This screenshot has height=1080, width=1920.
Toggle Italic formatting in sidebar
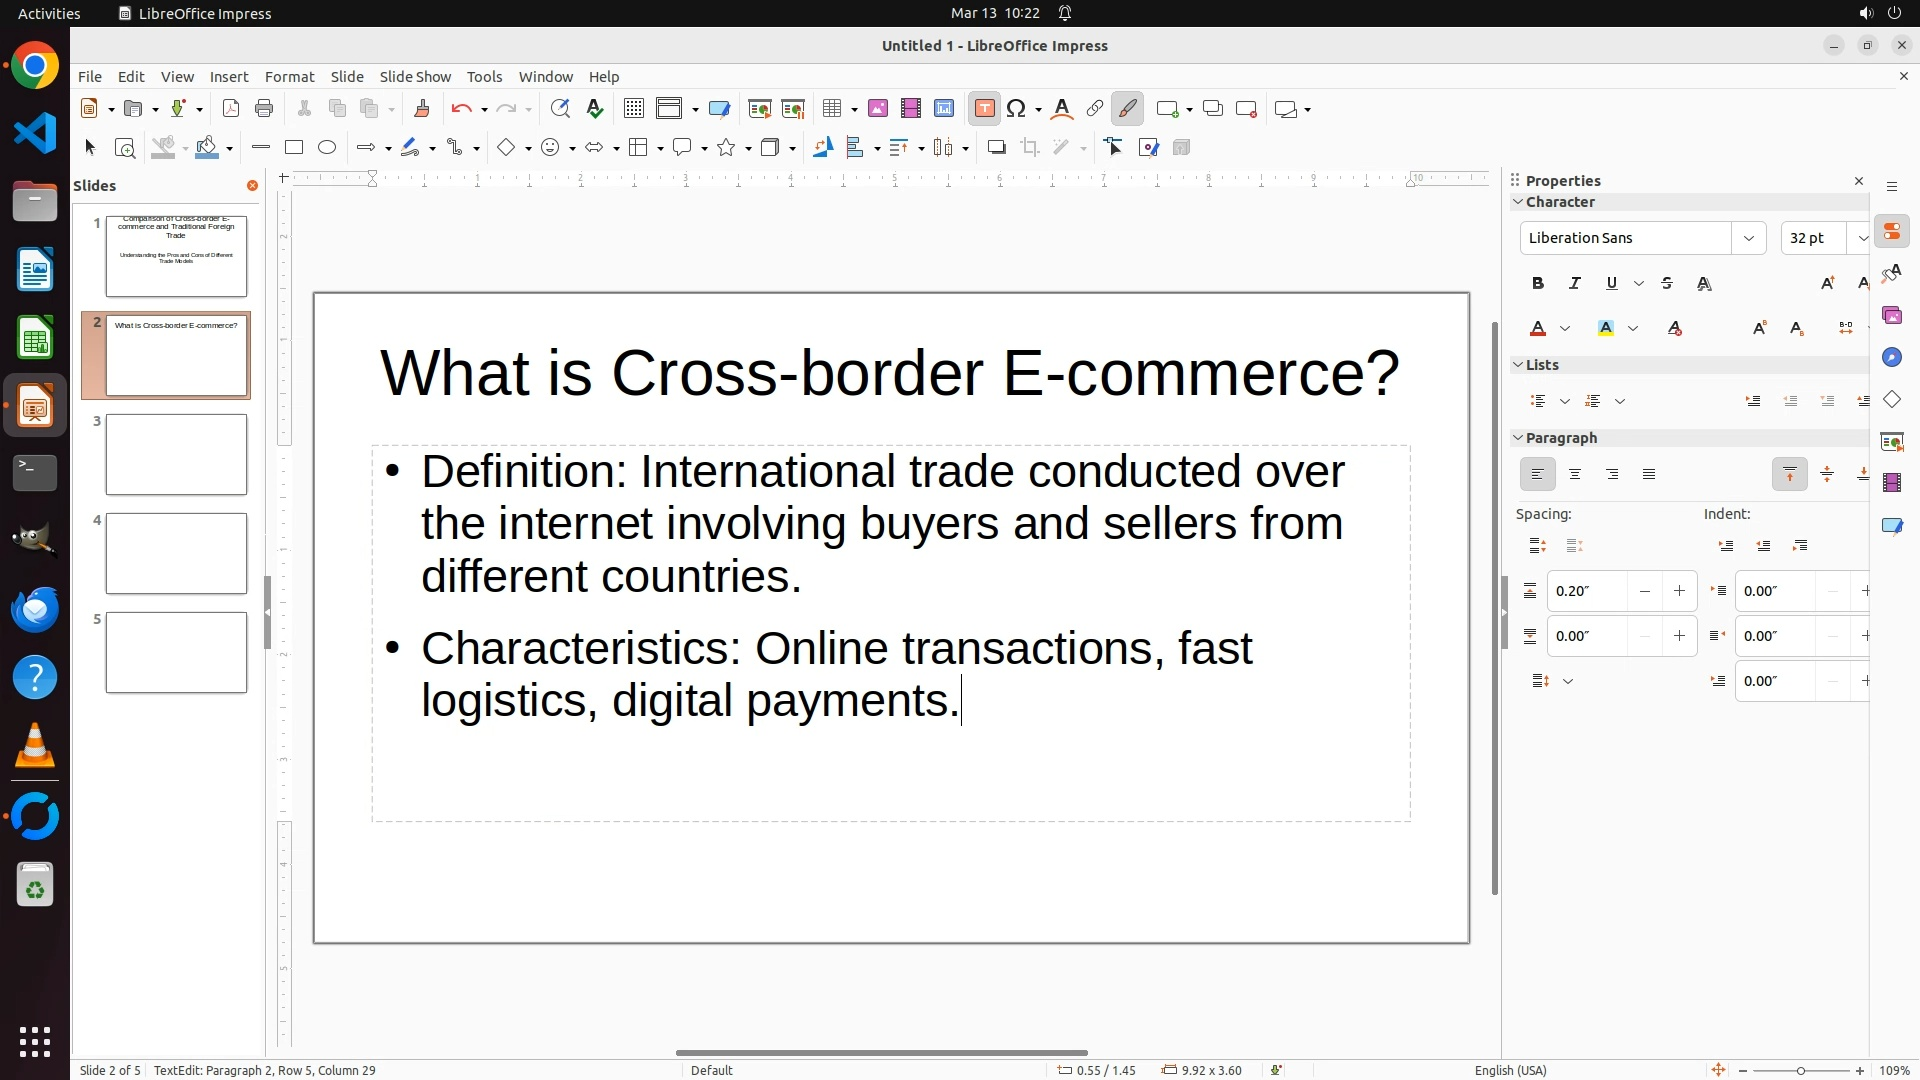pos(1574,284)
